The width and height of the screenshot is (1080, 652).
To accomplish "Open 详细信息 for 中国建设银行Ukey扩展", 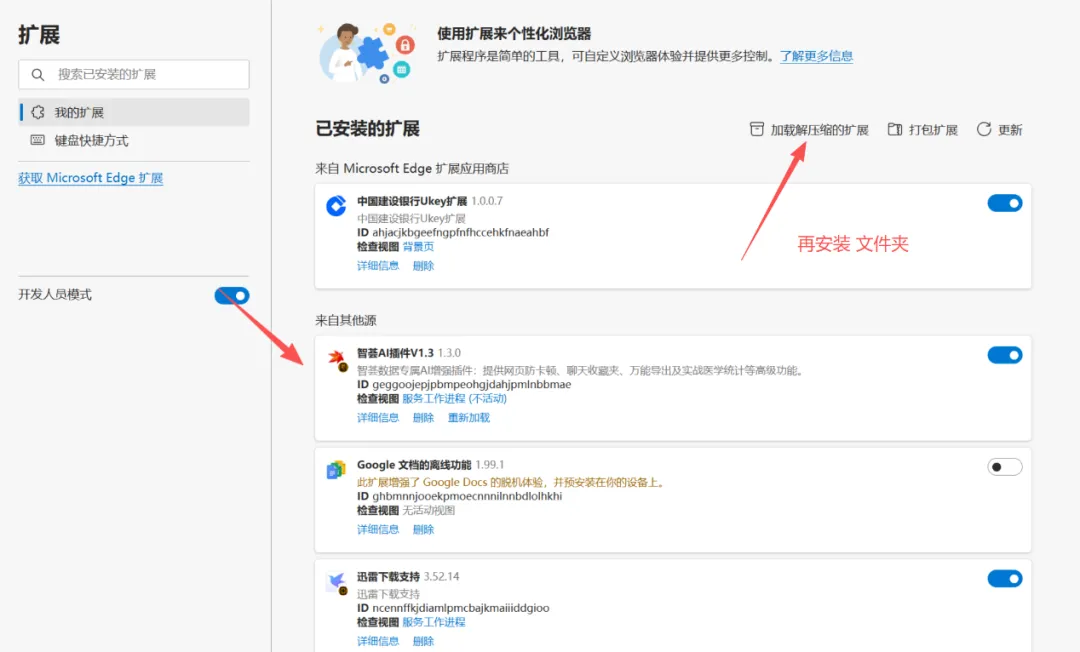I will point(378,266).
